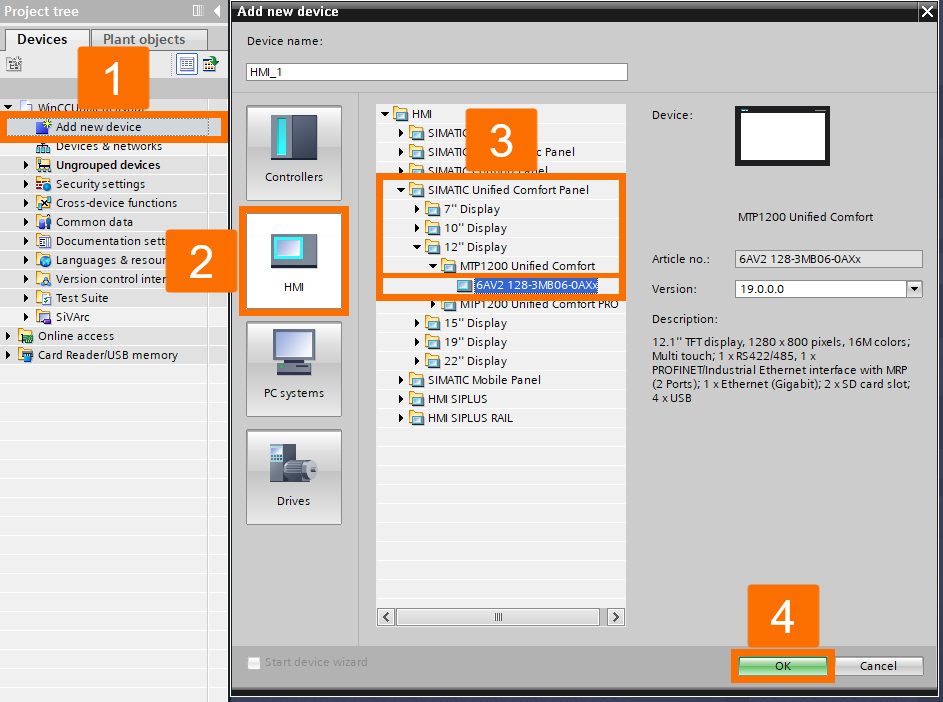Expand SIMATIC Mobile Panel node
The width and height of the screenshot is (943, 702).
pyautogui.click(x=401, y=380)
